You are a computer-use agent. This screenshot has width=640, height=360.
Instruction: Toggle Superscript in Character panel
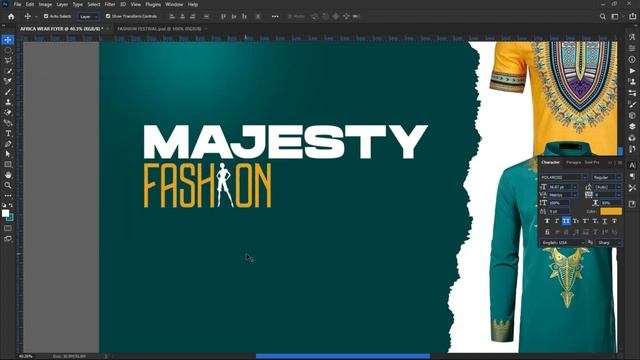tap(585, 221)
